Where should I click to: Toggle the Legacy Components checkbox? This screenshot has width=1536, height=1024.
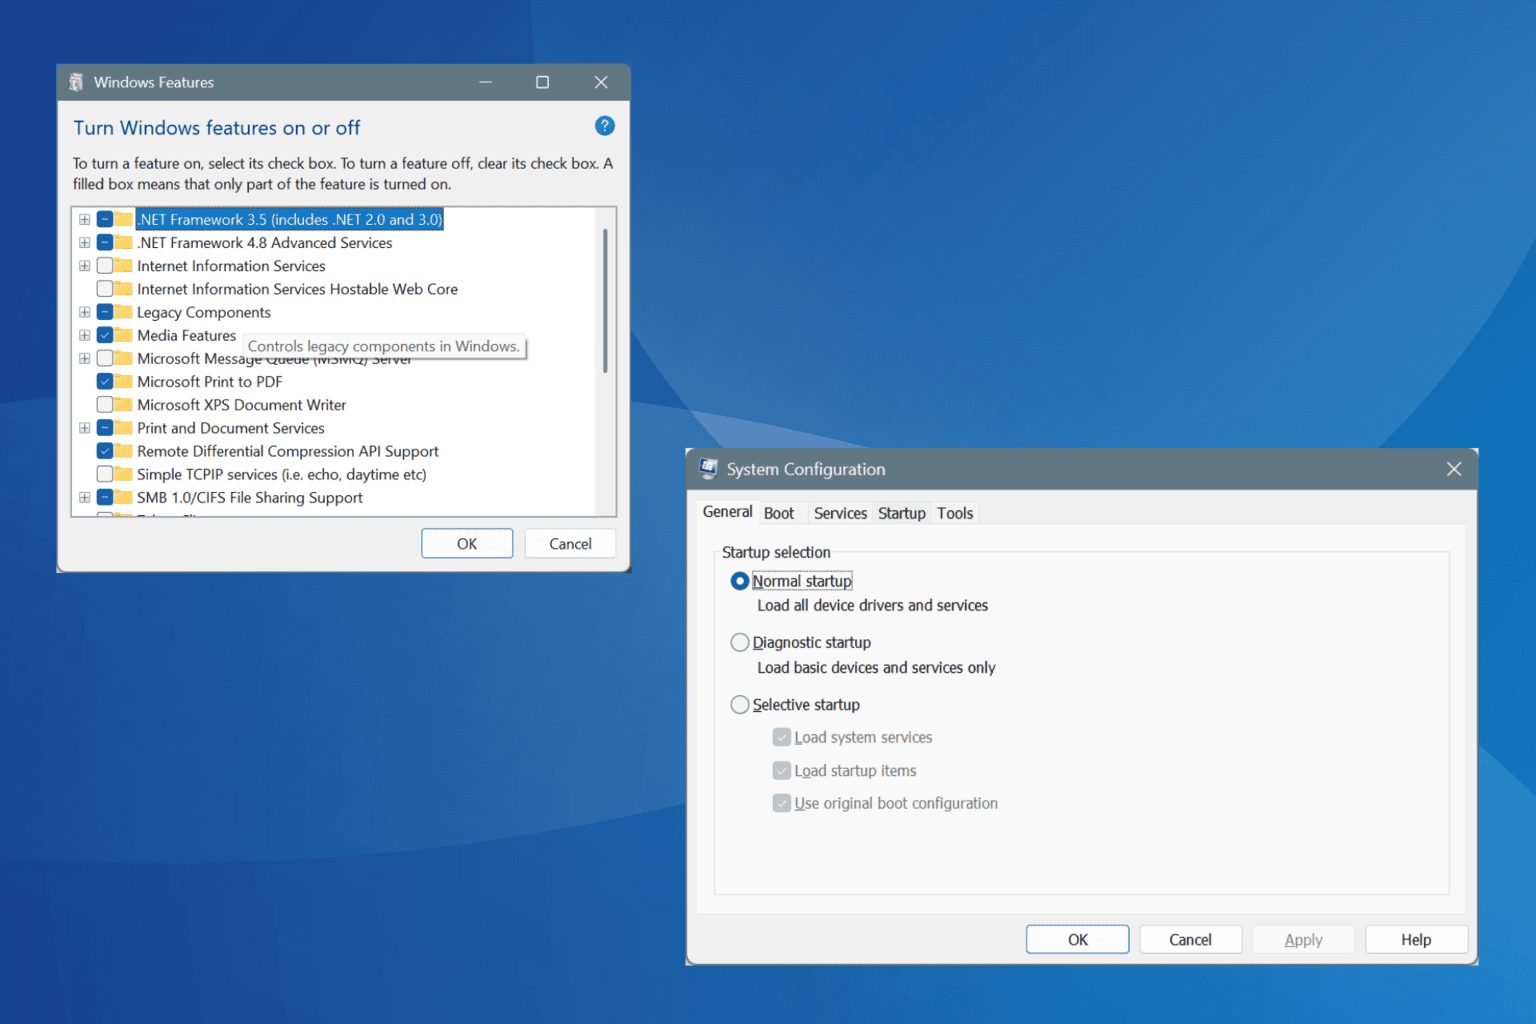105,312
